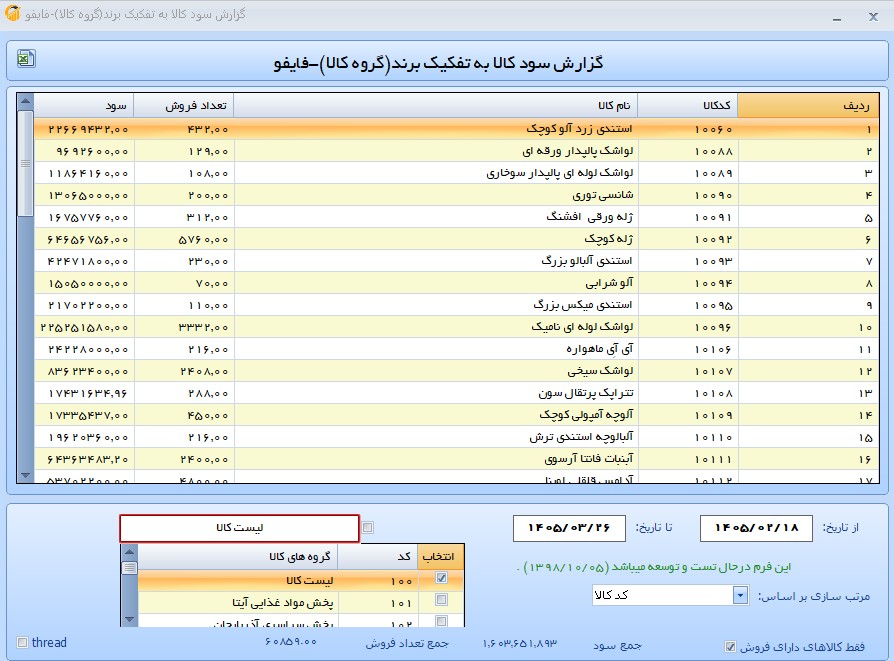The width and height of the screenshot is (894, 661).
Task: Select row آلو شرابی
Action: coord(456,283)
